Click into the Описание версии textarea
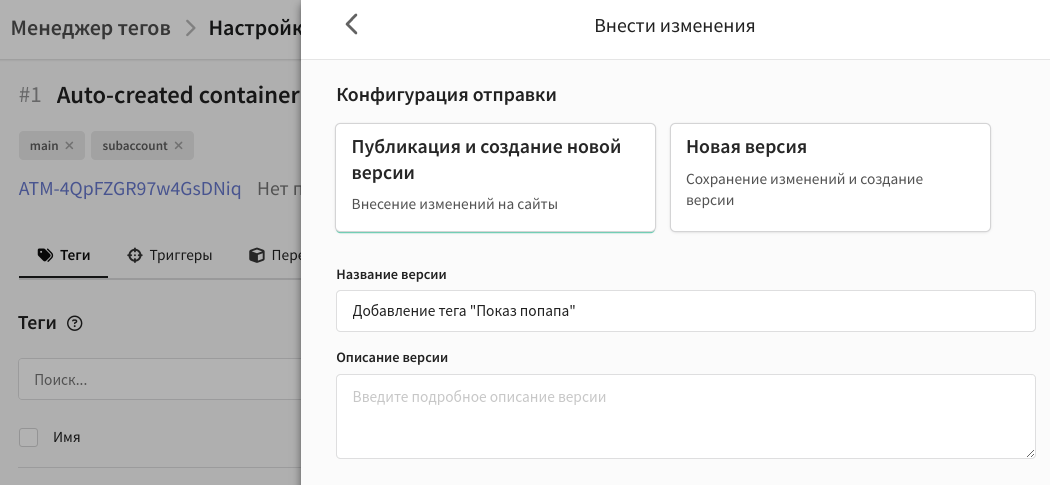 click(x=685, y=416)
